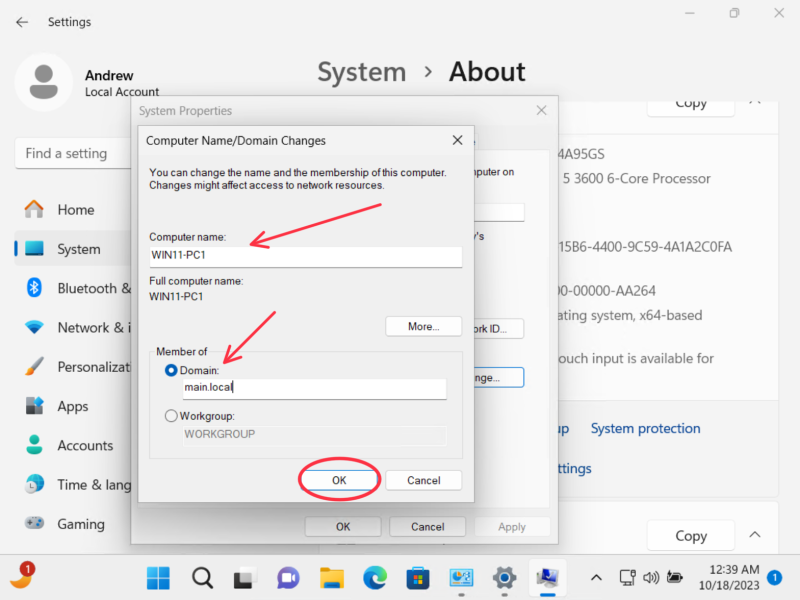Open the Apps settings section
Viewport: 800px width, 600px height.
[75, 406]
